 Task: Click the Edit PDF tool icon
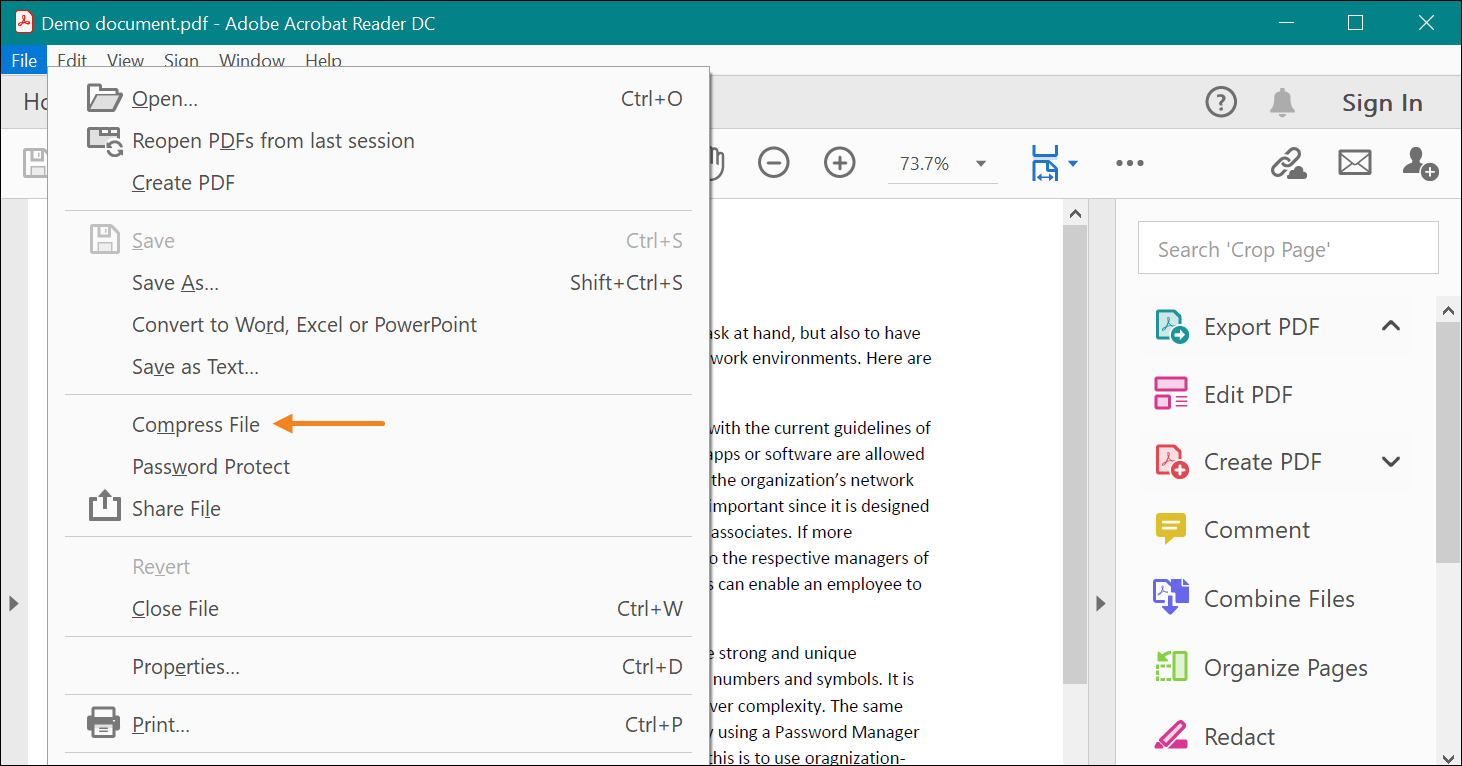pyautogui.click(x=1171, y=394)
